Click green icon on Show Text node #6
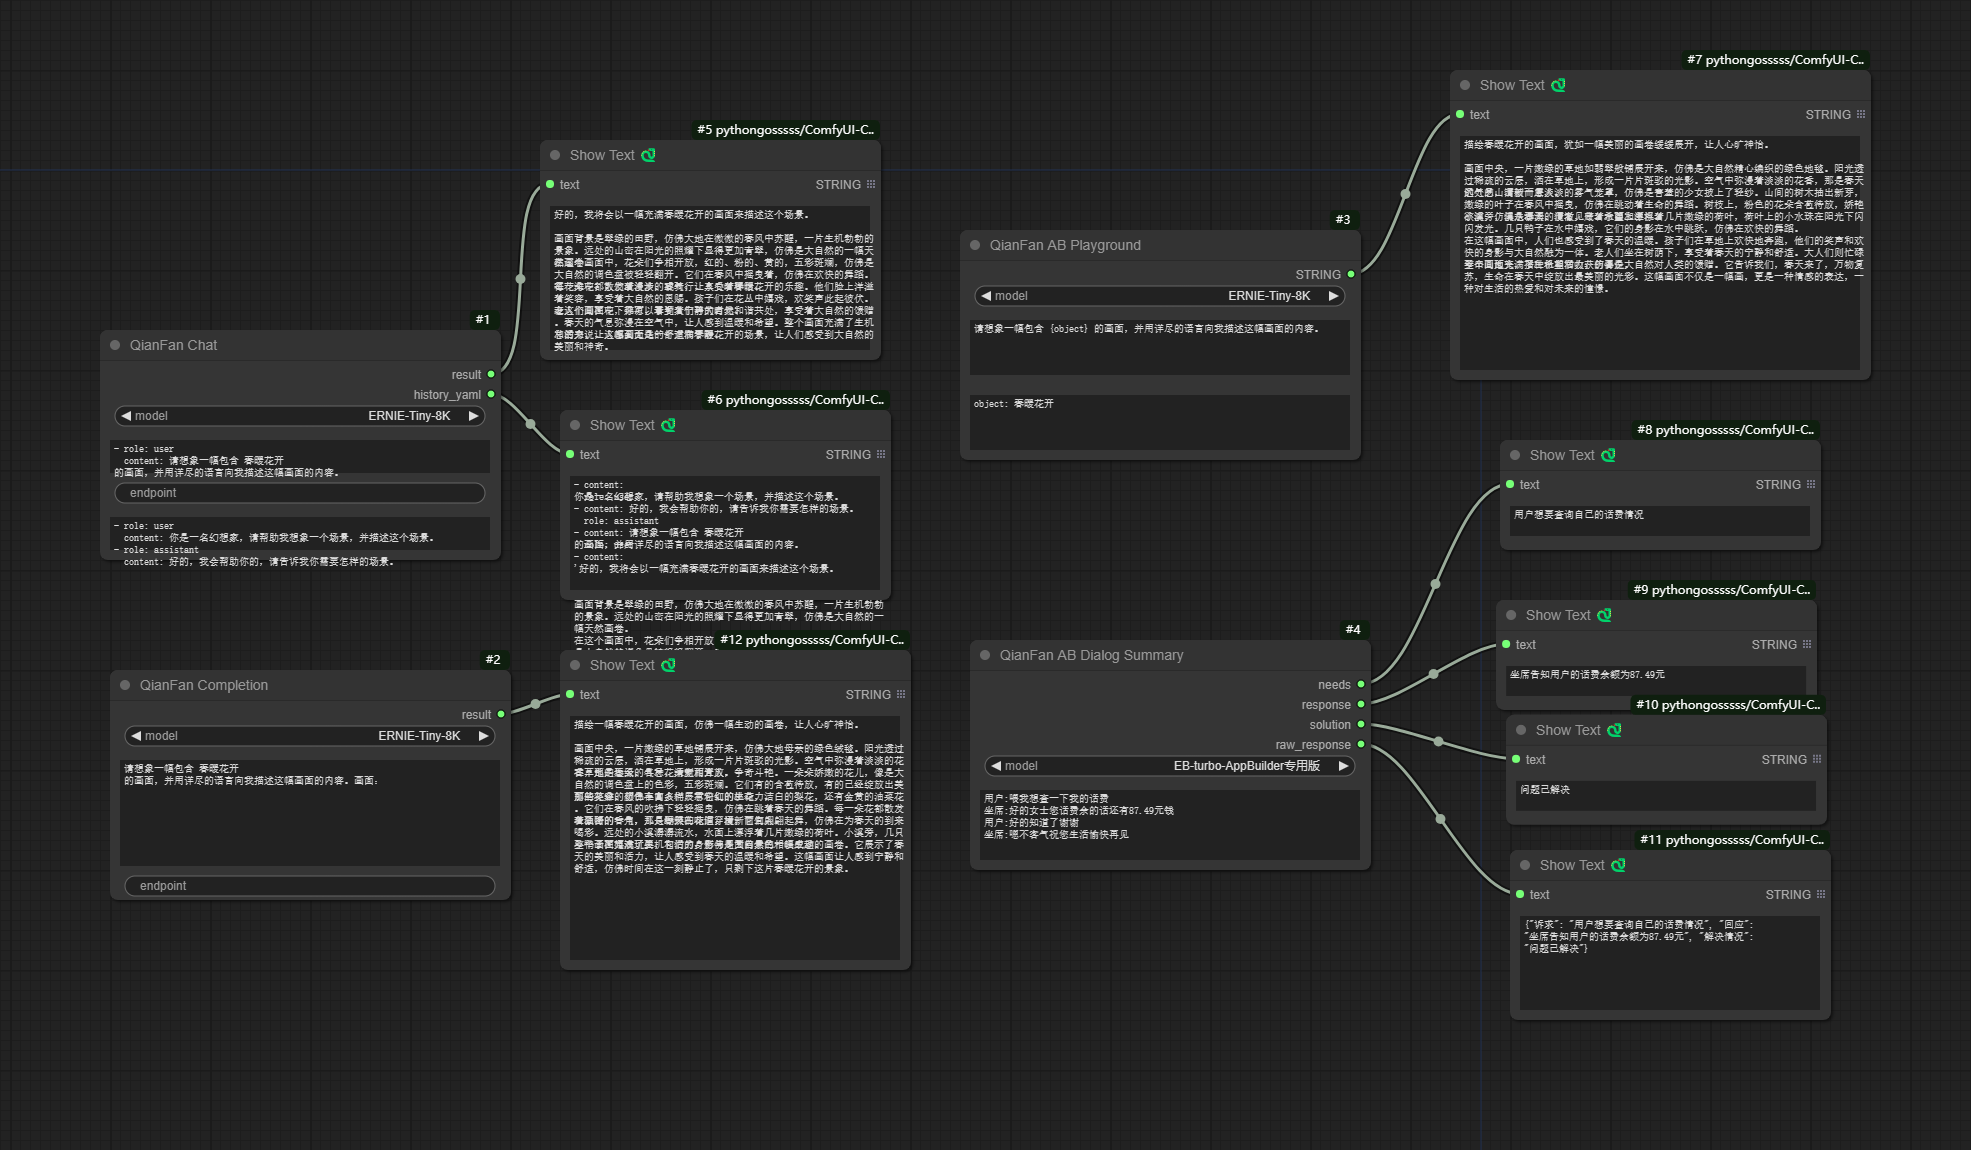Viewport: 1971px width, 1150px height. pos(668,425)
